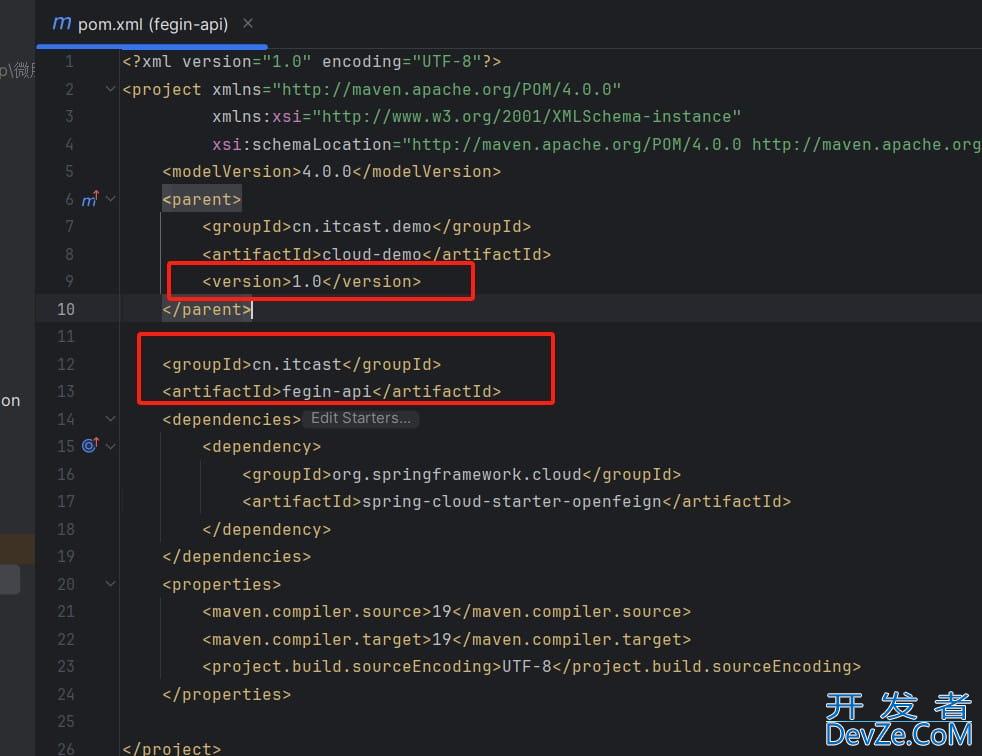Image resolution: width=982 pixels, height=756 pixels.
Task: Collapse the properties block fold arrow
Action: pos(111,584)
